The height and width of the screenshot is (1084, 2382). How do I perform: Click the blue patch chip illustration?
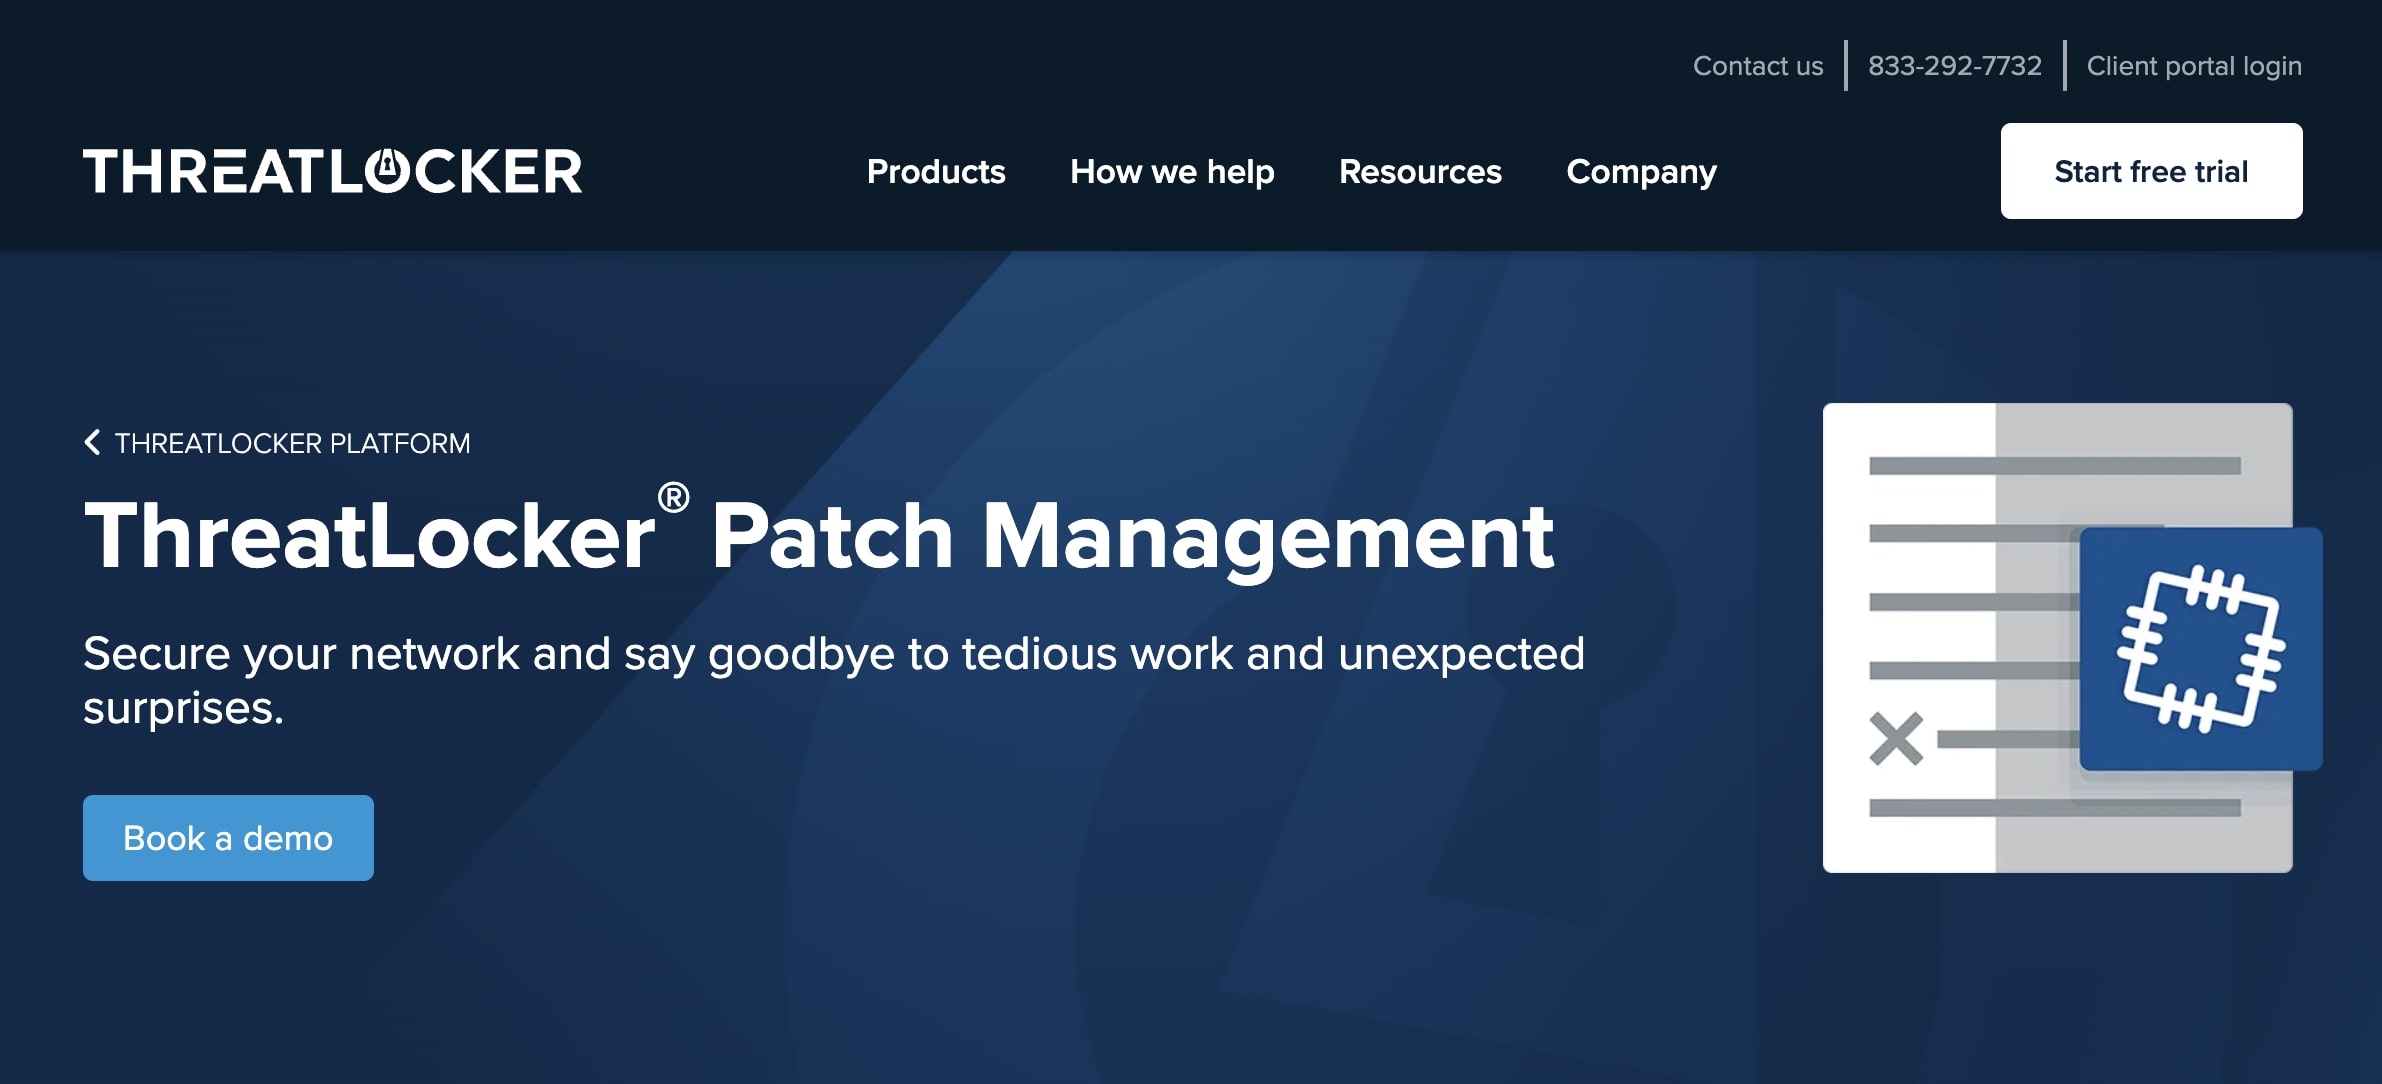pos(2201,650)
